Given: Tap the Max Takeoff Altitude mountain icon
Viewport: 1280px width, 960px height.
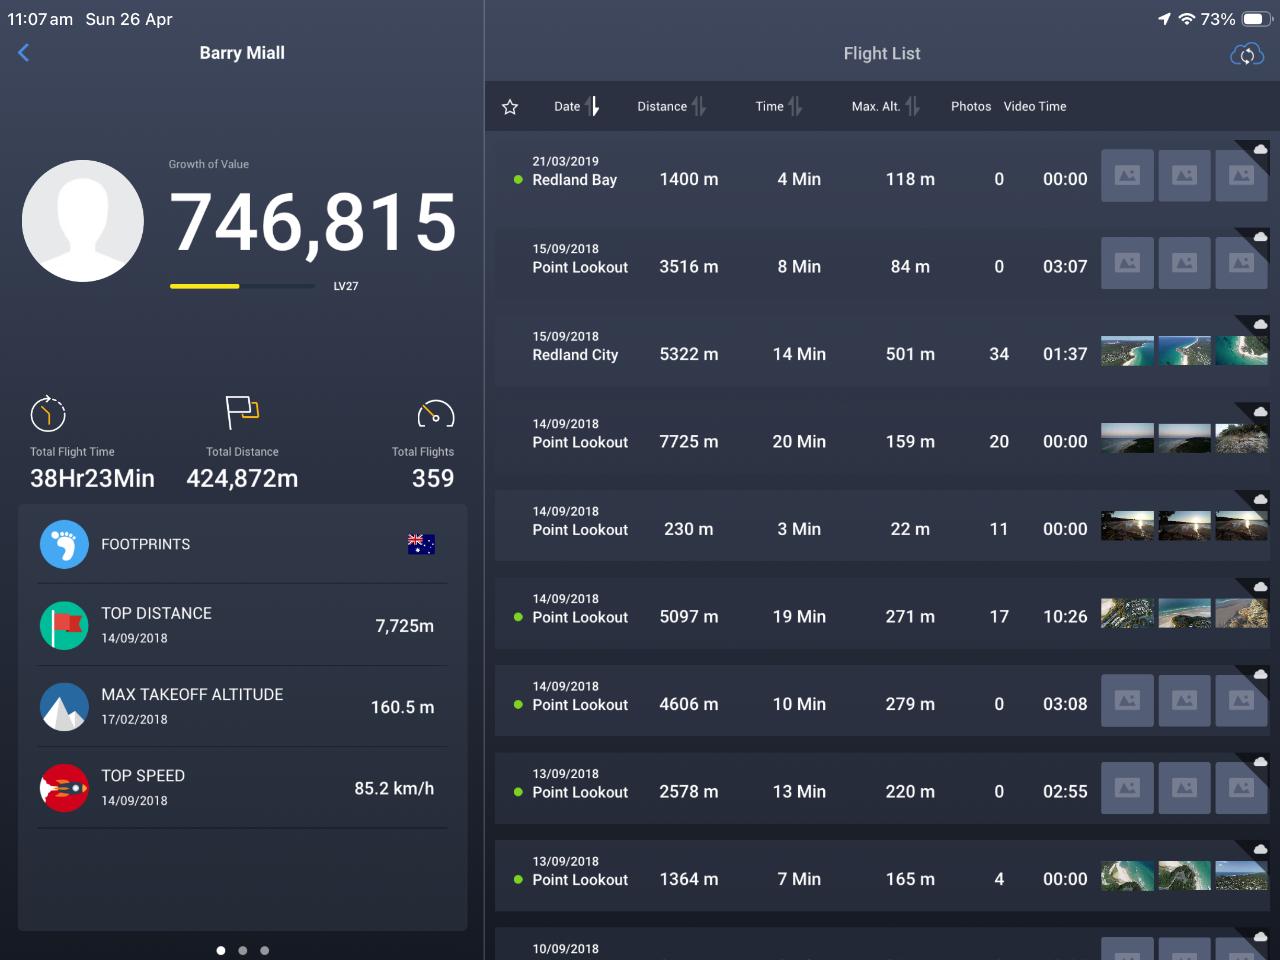Looking at the screenshot, I should tap(64, 707).
